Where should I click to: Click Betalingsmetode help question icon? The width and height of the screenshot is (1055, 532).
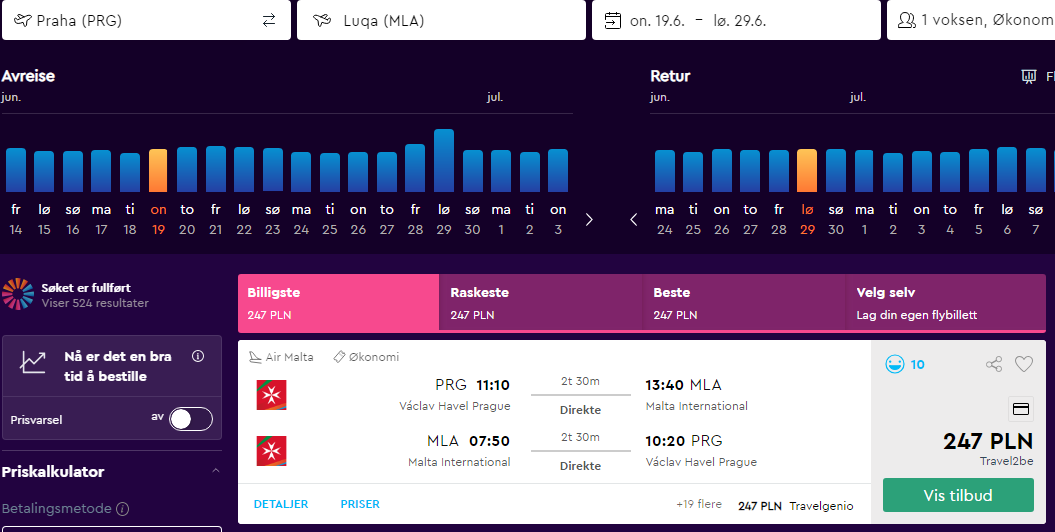(x=122, y=509)
